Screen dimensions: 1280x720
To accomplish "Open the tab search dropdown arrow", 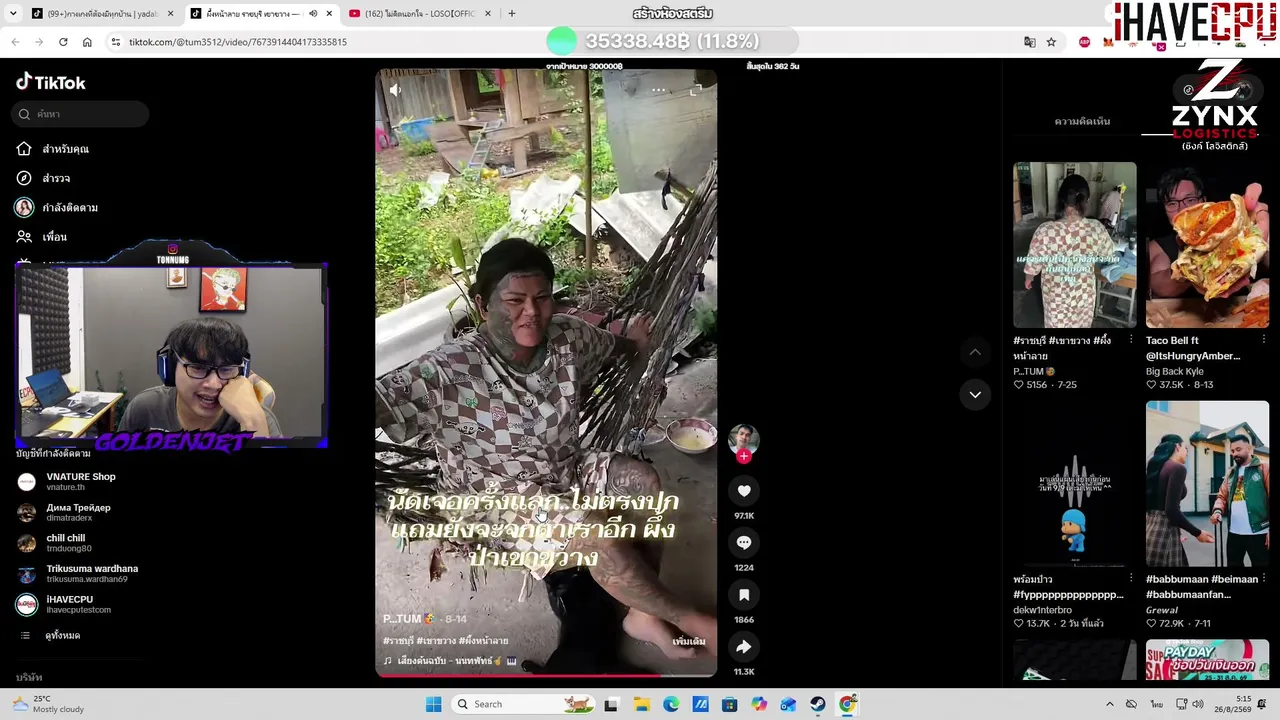I will [12, 14].
